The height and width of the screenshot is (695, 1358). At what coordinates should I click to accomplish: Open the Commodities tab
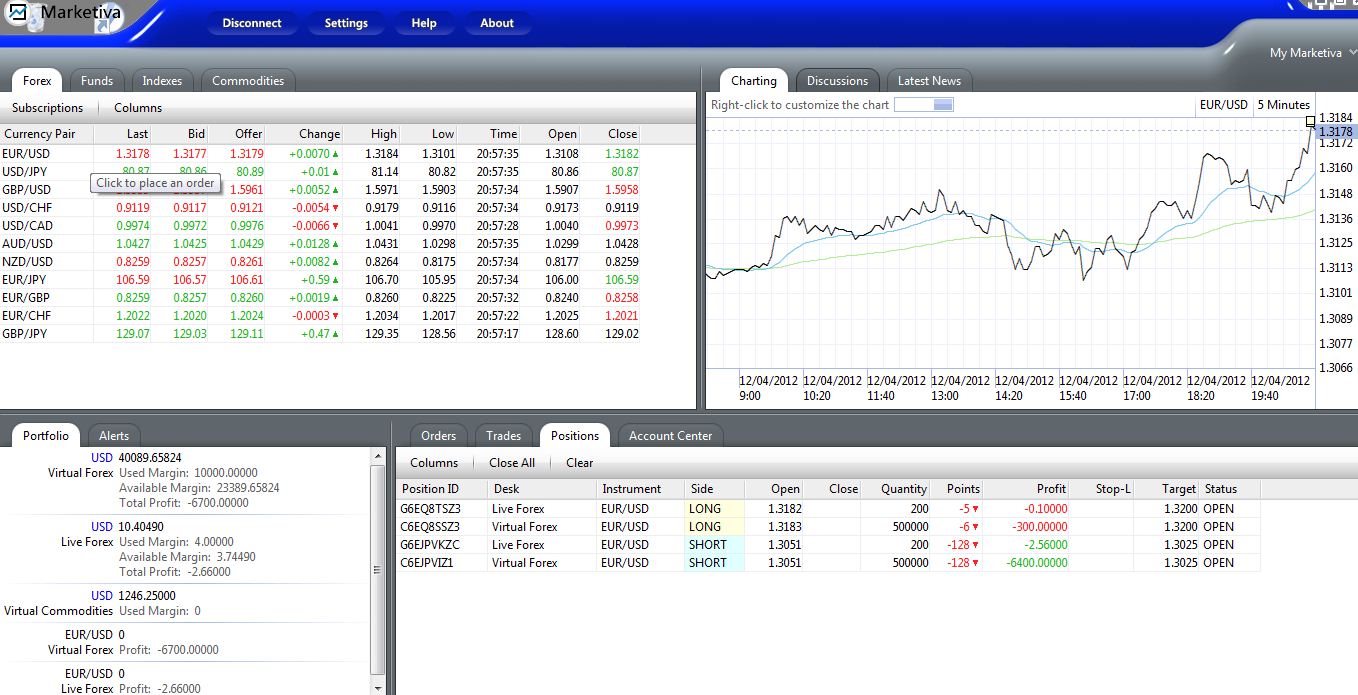point(248,81)
